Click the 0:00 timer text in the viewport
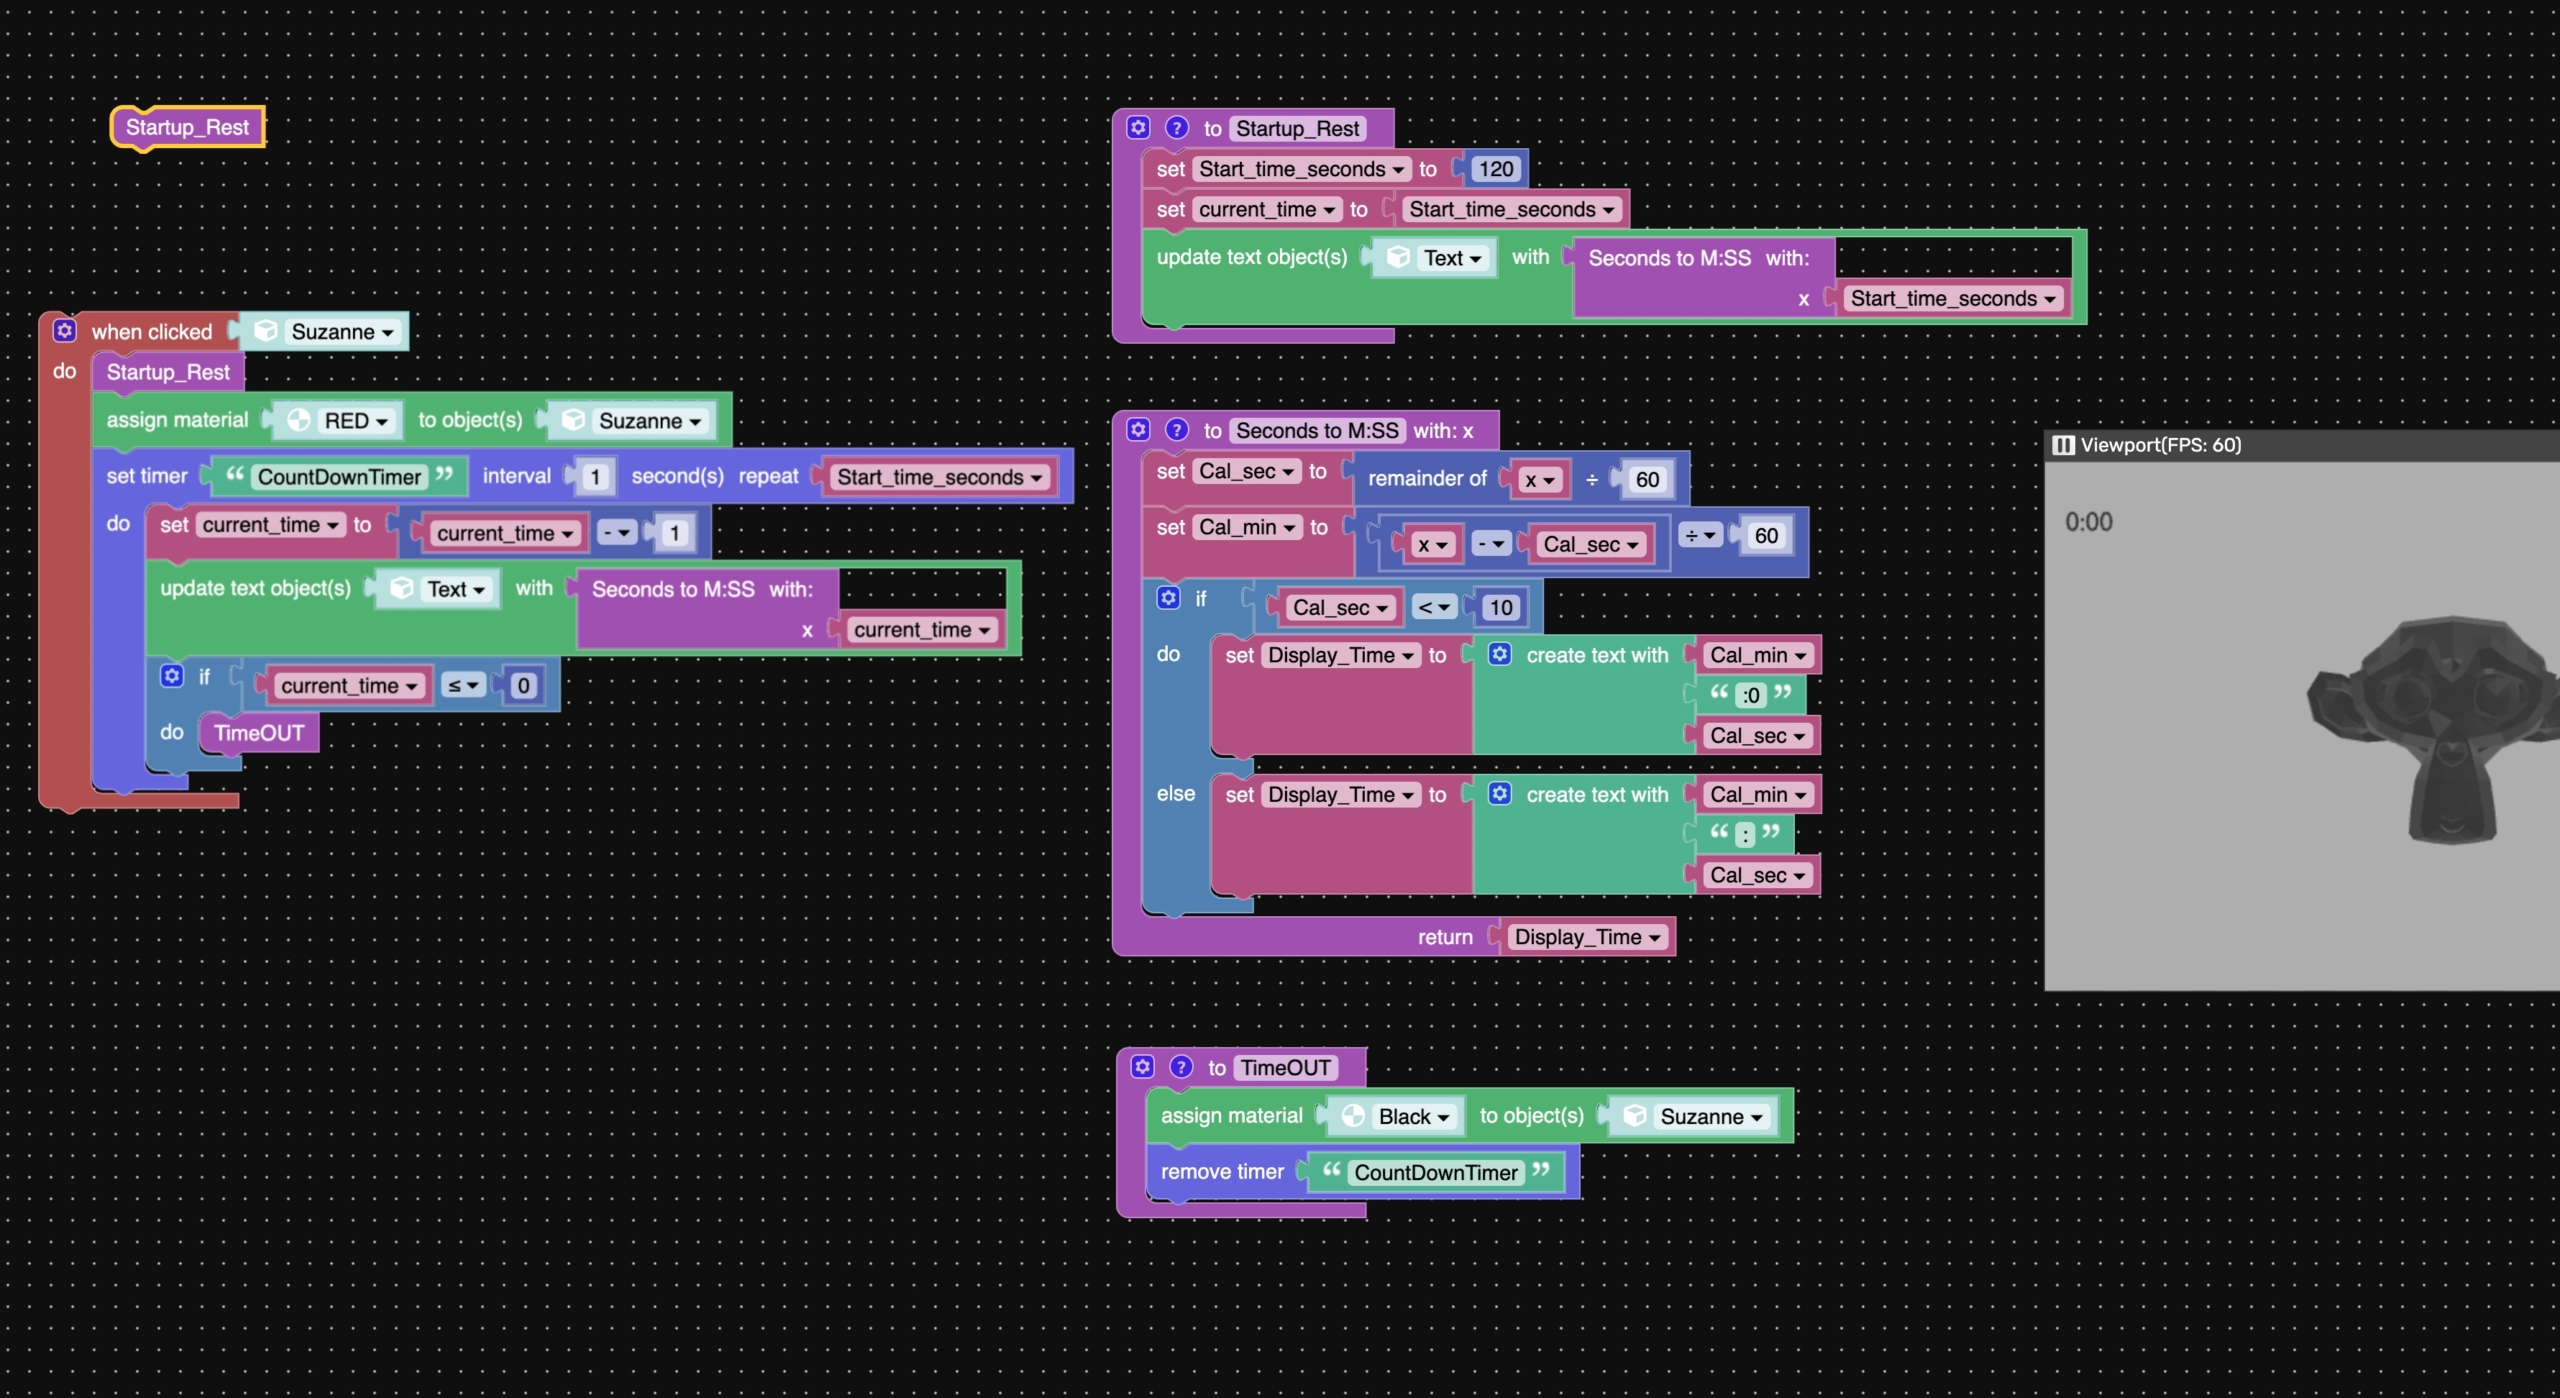The image size is (2560, 1398). (2088, 522)
